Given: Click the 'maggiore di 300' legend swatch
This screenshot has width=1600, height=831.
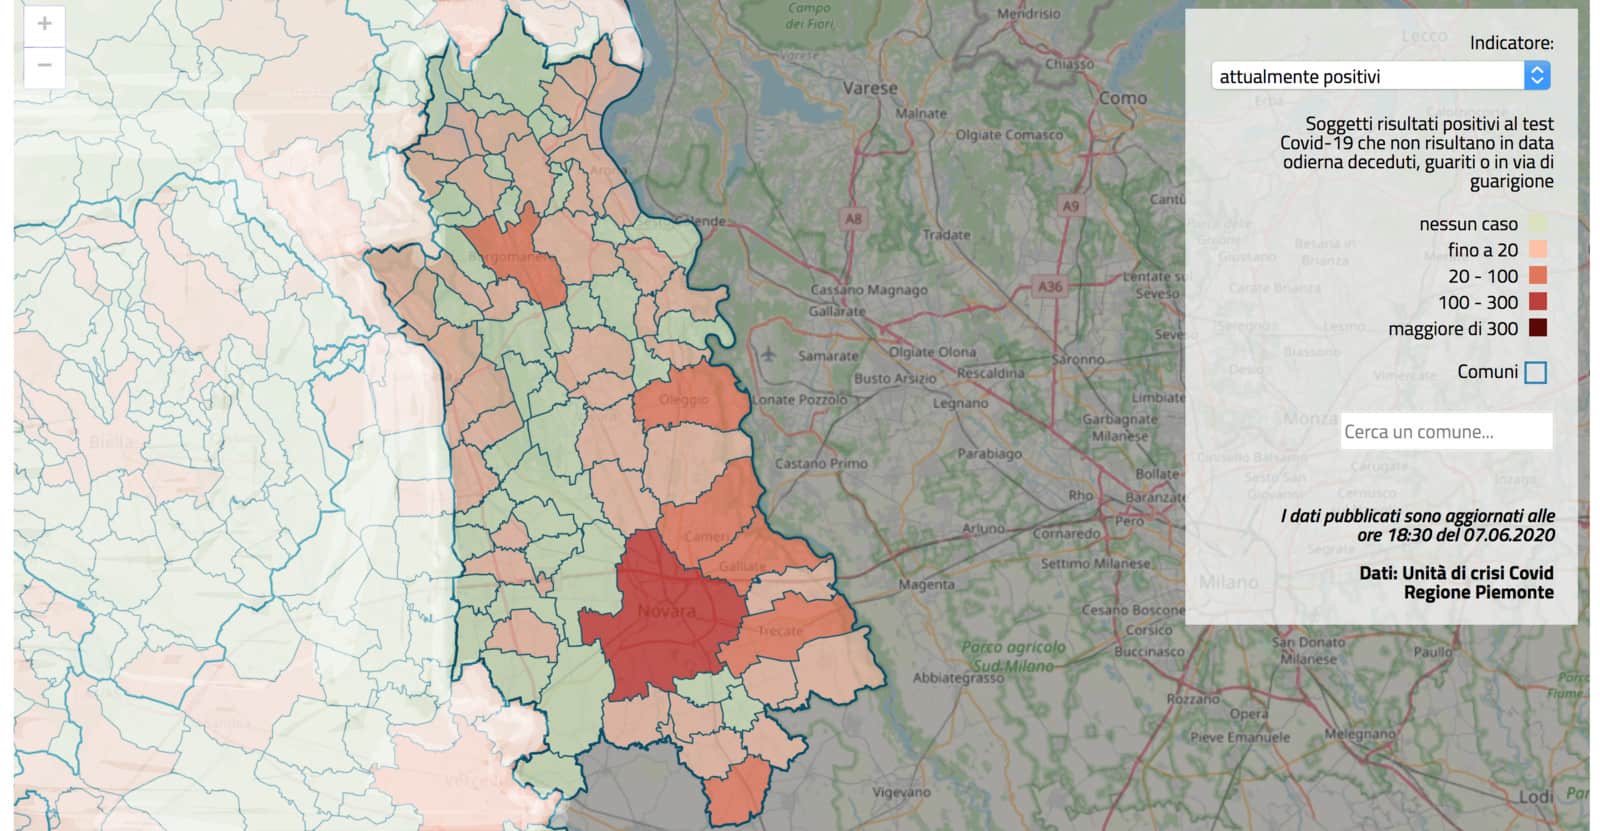Looking at the screenshot, I should (1537, 328).
